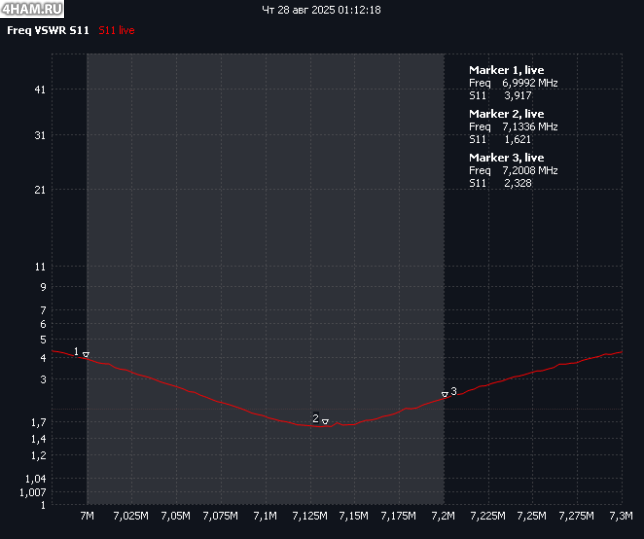Select the "Marker 2, live" readout heading

[x=506, y=114]
